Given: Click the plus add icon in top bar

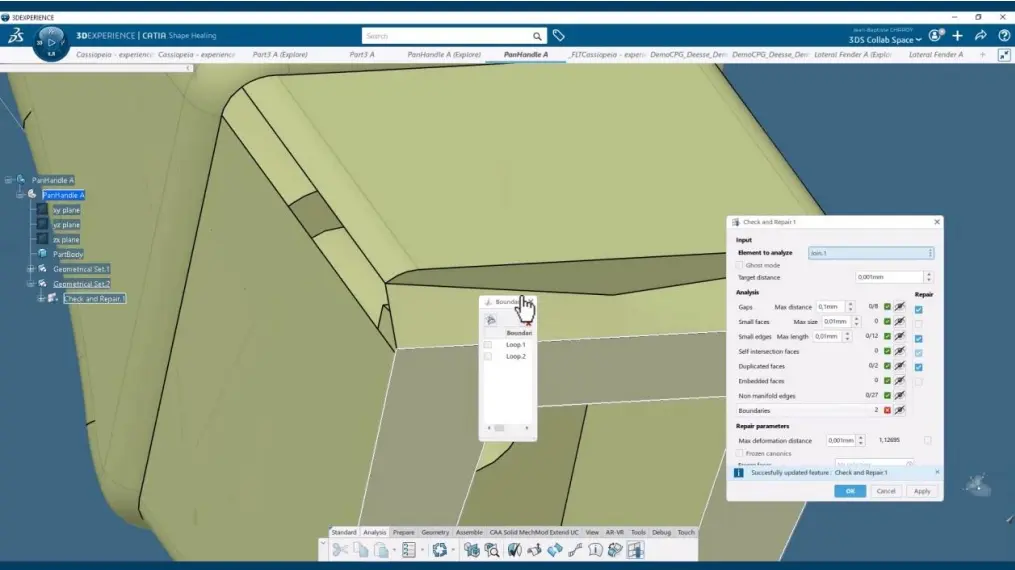Looking at the screenshot, I should click(x=957, y=36).
